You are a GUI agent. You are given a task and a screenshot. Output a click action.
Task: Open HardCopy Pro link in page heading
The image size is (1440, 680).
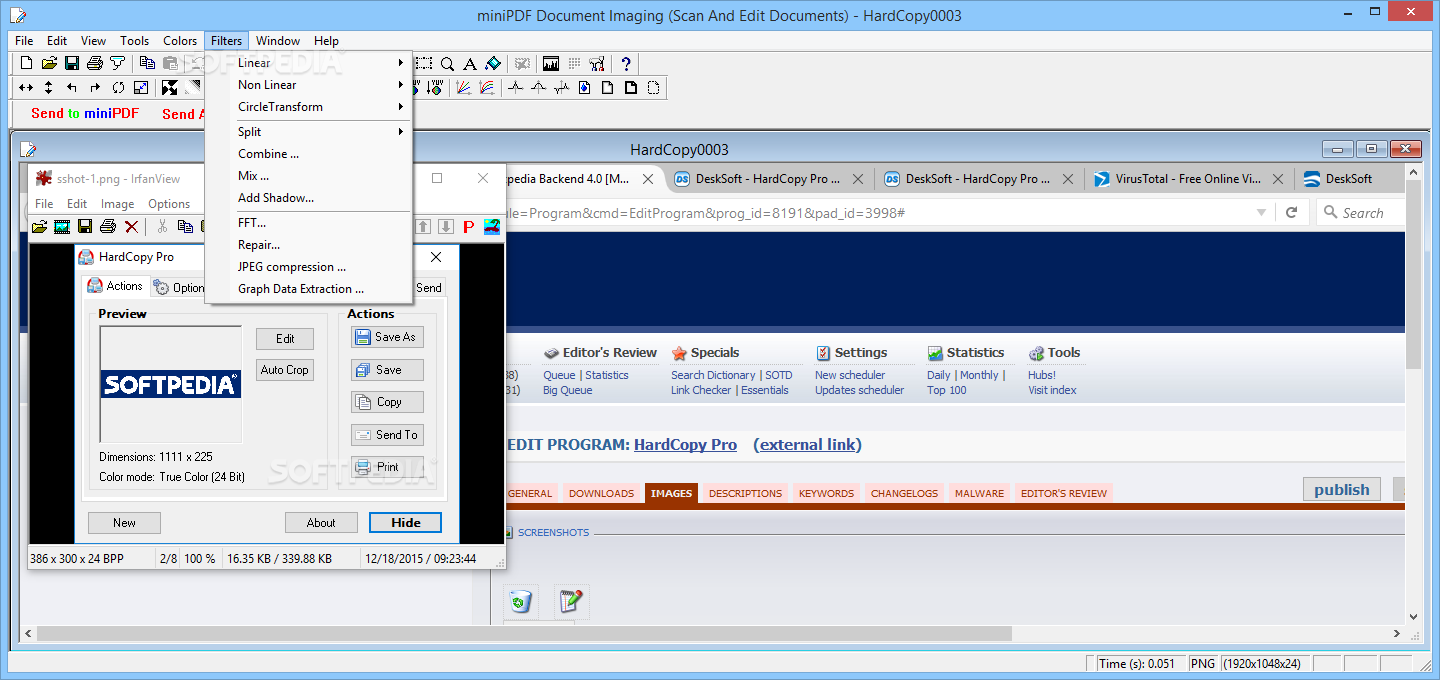pos(685,445)
